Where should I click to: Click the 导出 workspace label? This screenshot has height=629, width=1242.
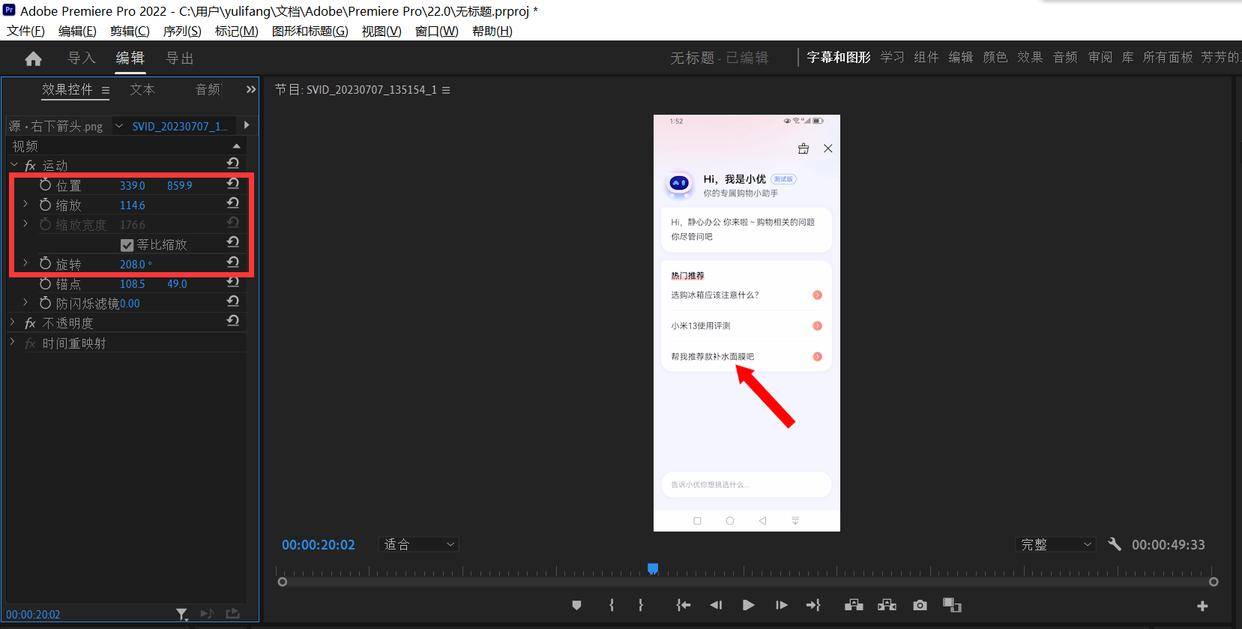point(179,57)
